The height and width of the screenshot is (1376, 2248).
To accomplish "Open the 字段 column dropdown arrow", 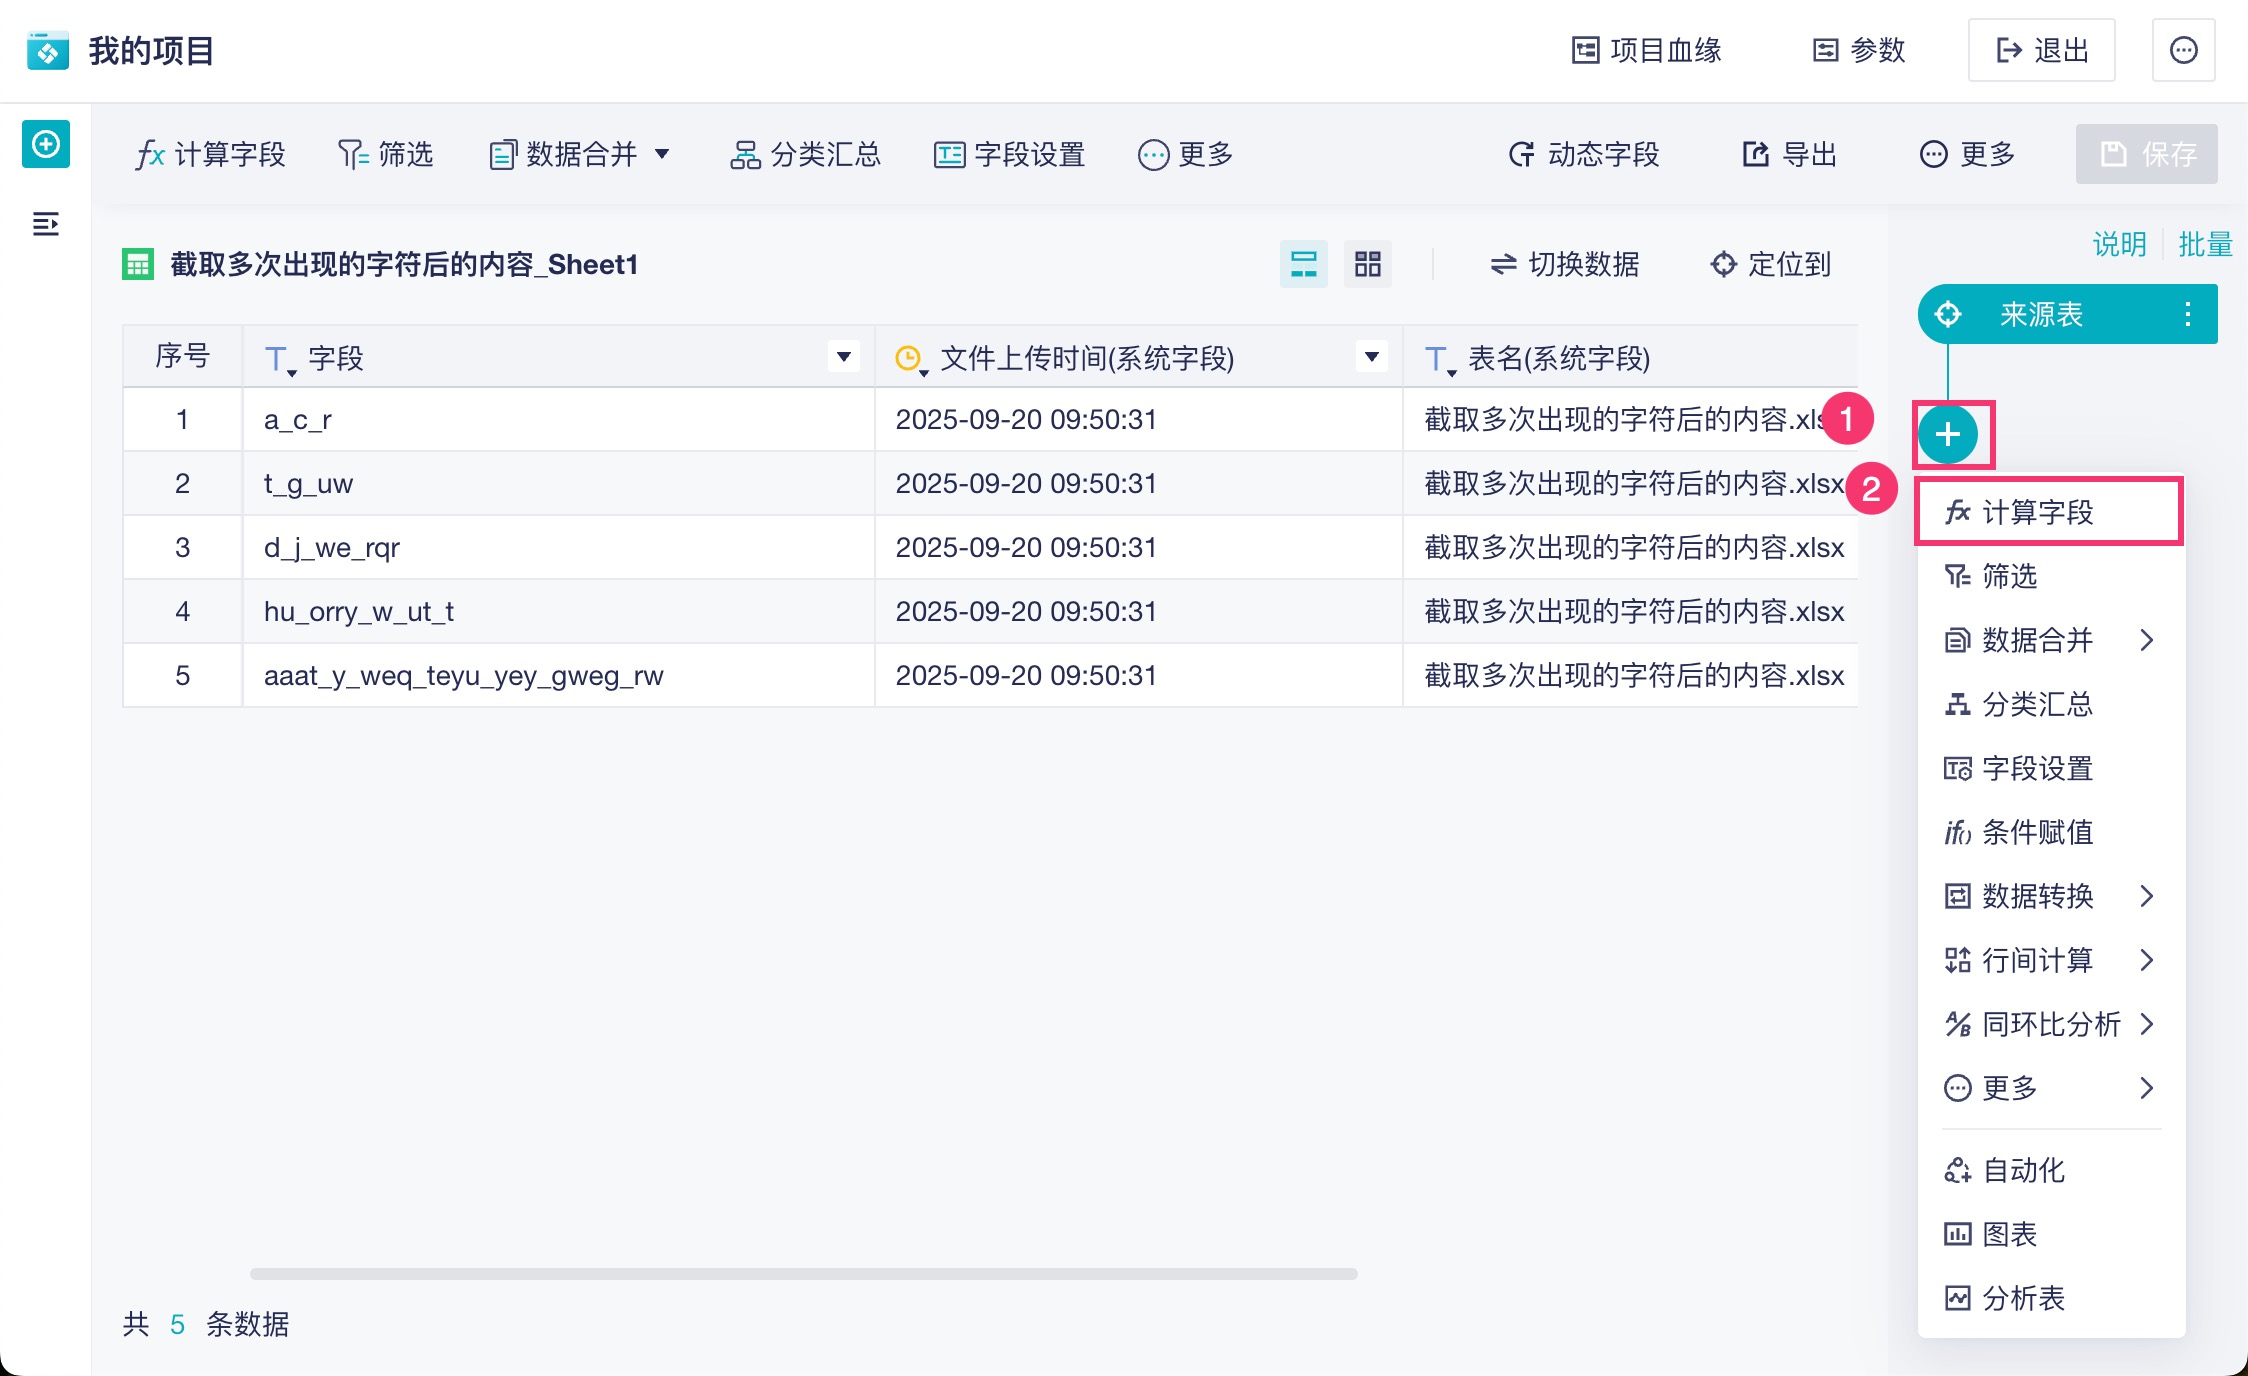I will pyautogui.click(x=843, y=356).
